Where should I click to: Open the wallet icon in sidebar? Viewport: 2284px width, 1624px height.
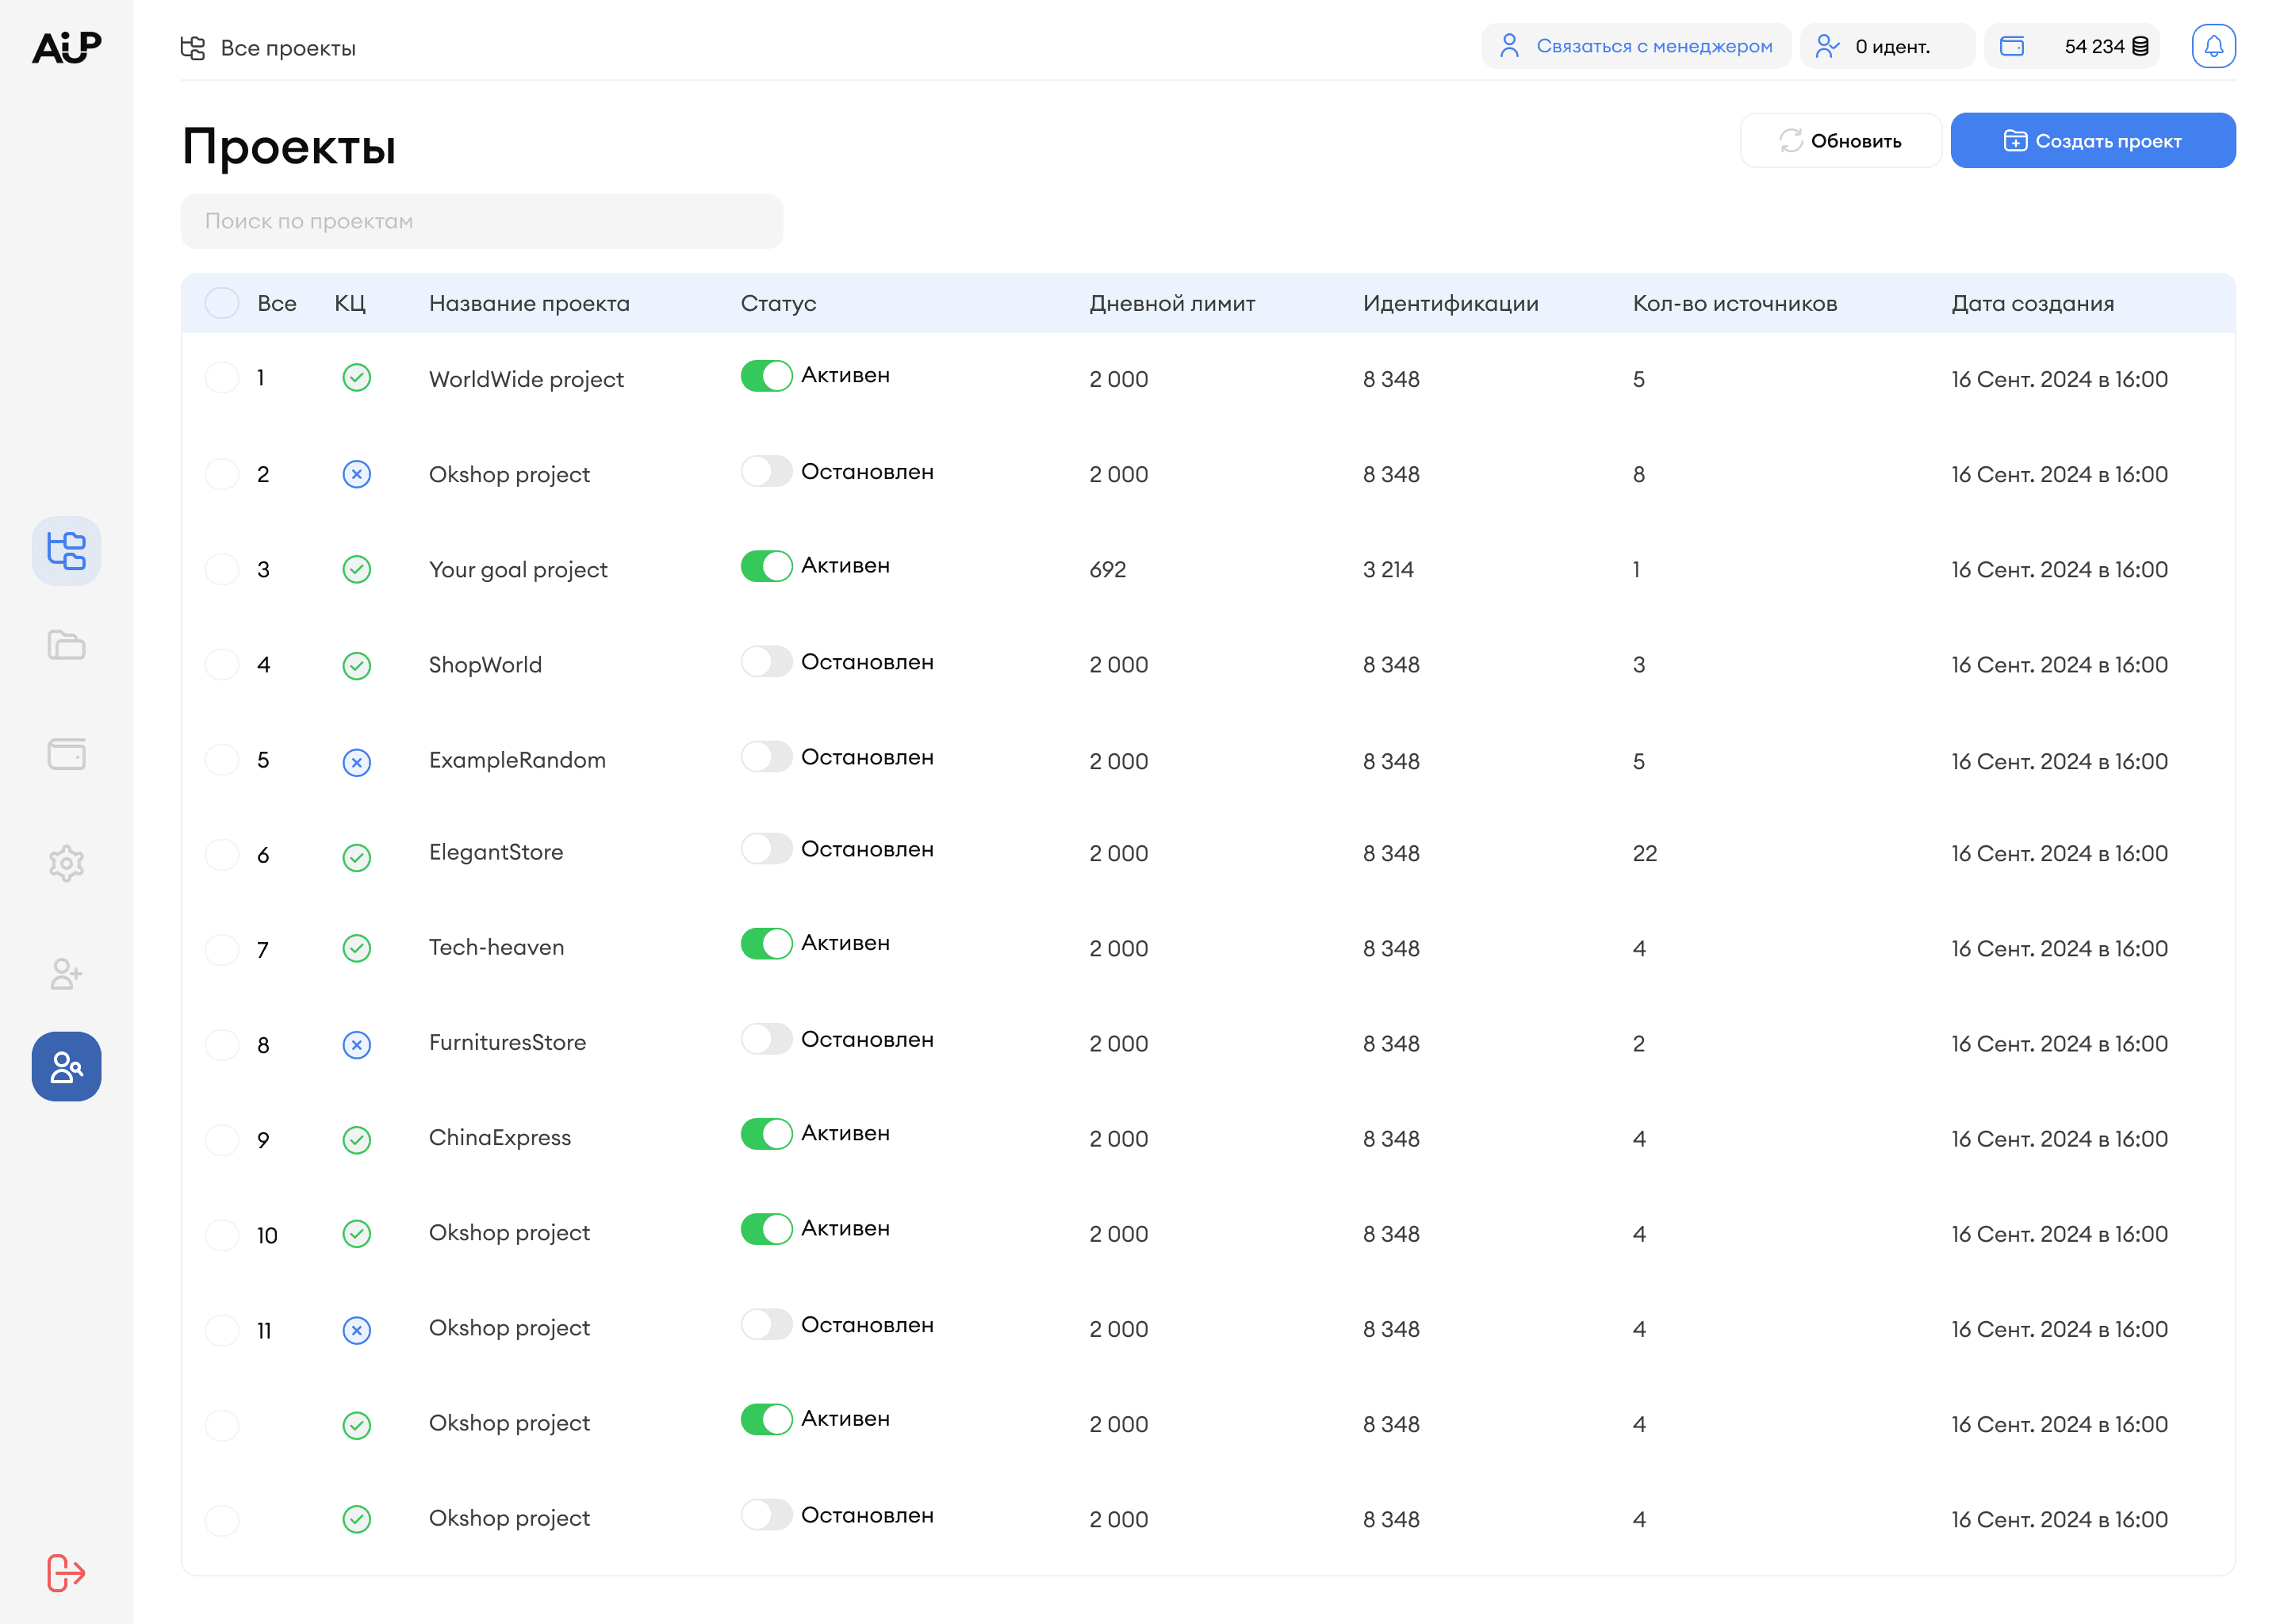pos(66,754)
